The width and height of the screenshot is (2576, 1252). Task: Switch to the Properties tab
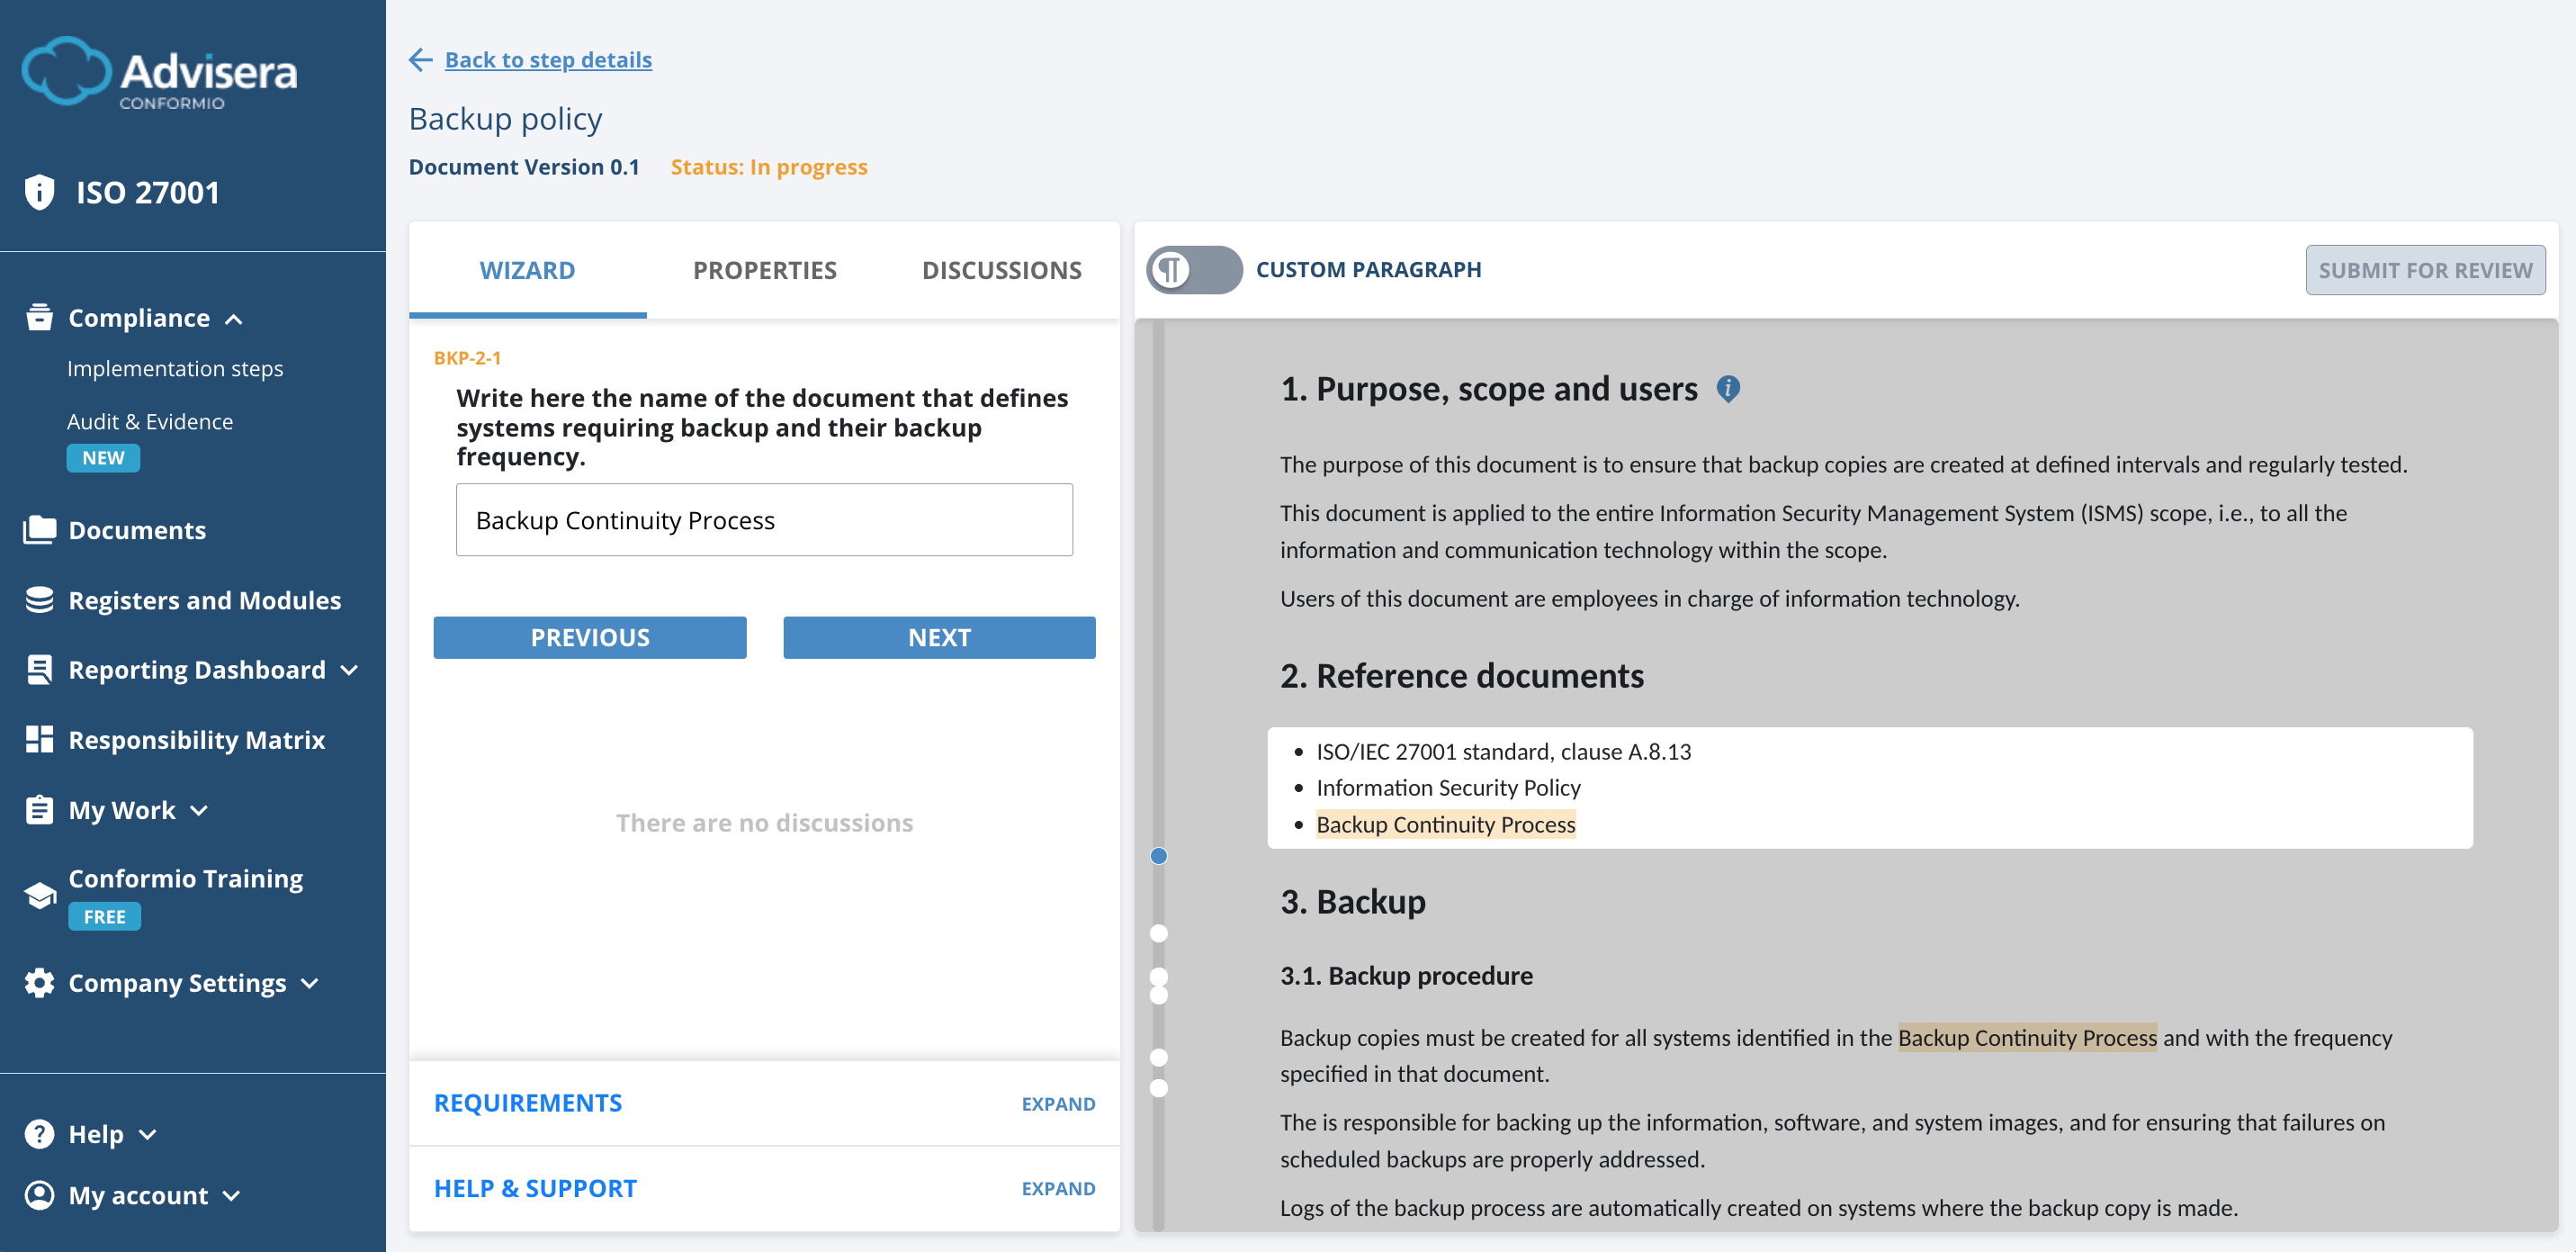[x=764, y=270]
